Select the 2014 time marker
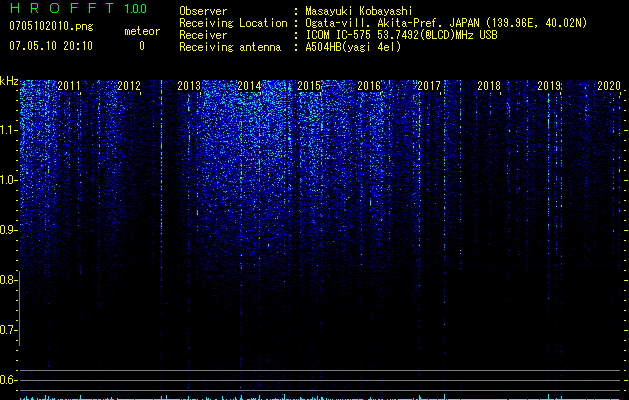 249,86
